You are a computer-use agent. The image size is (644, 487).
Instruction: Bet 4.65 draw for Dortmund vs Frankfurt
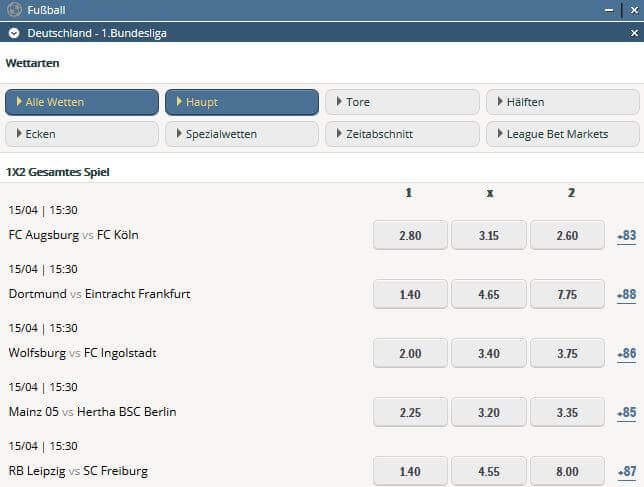(x=489, y=294)
